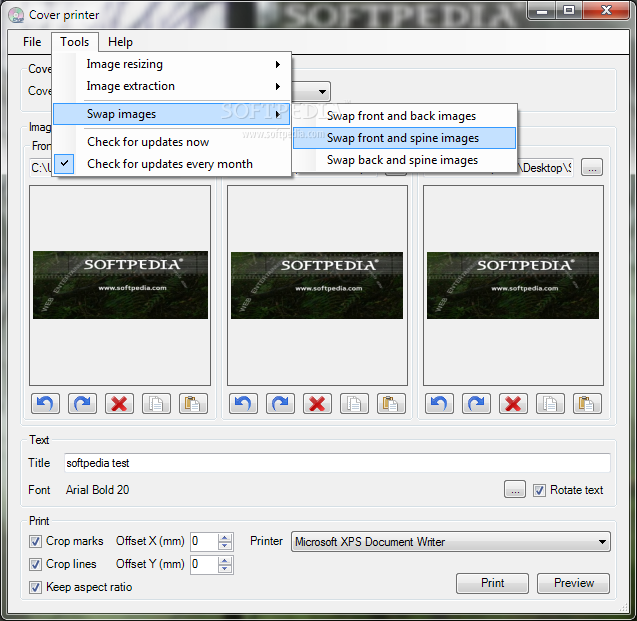Viewport: 637px width, 621px height.
Task: Click the Preview button
Action: tap(574, 583)
